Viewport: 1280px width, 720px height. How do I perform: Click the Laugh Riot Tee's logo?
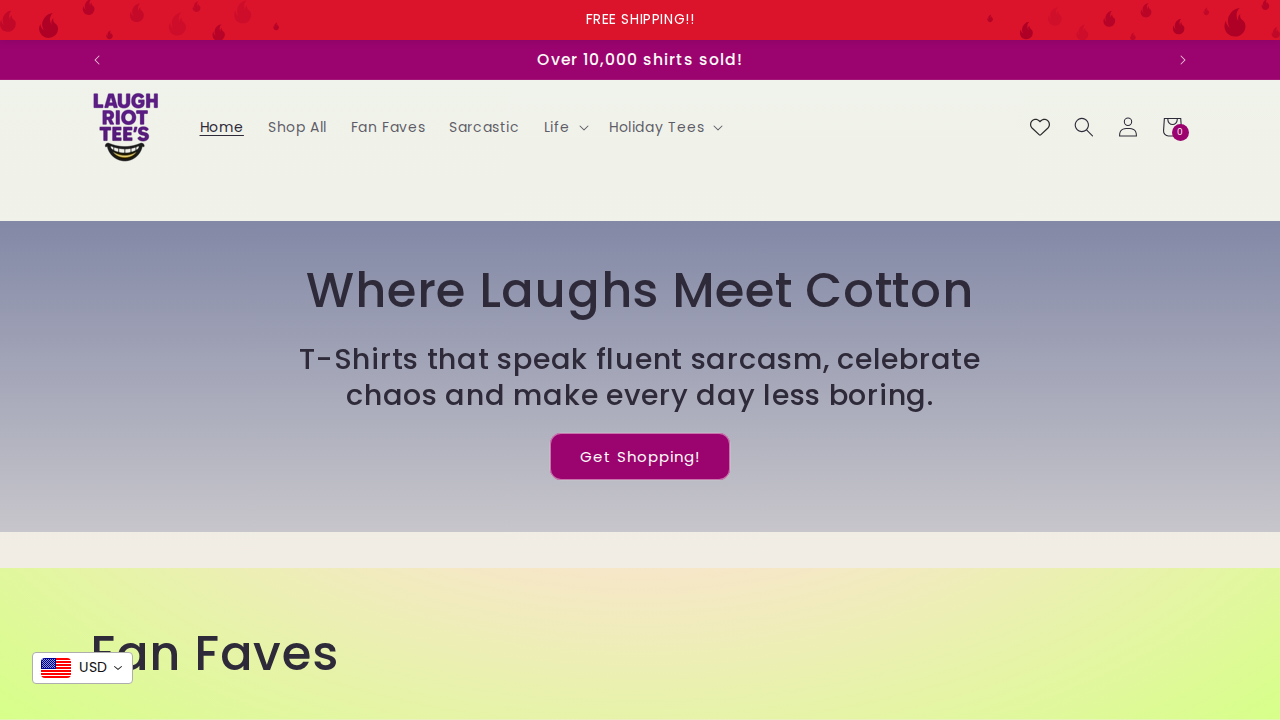coord(125,126)
